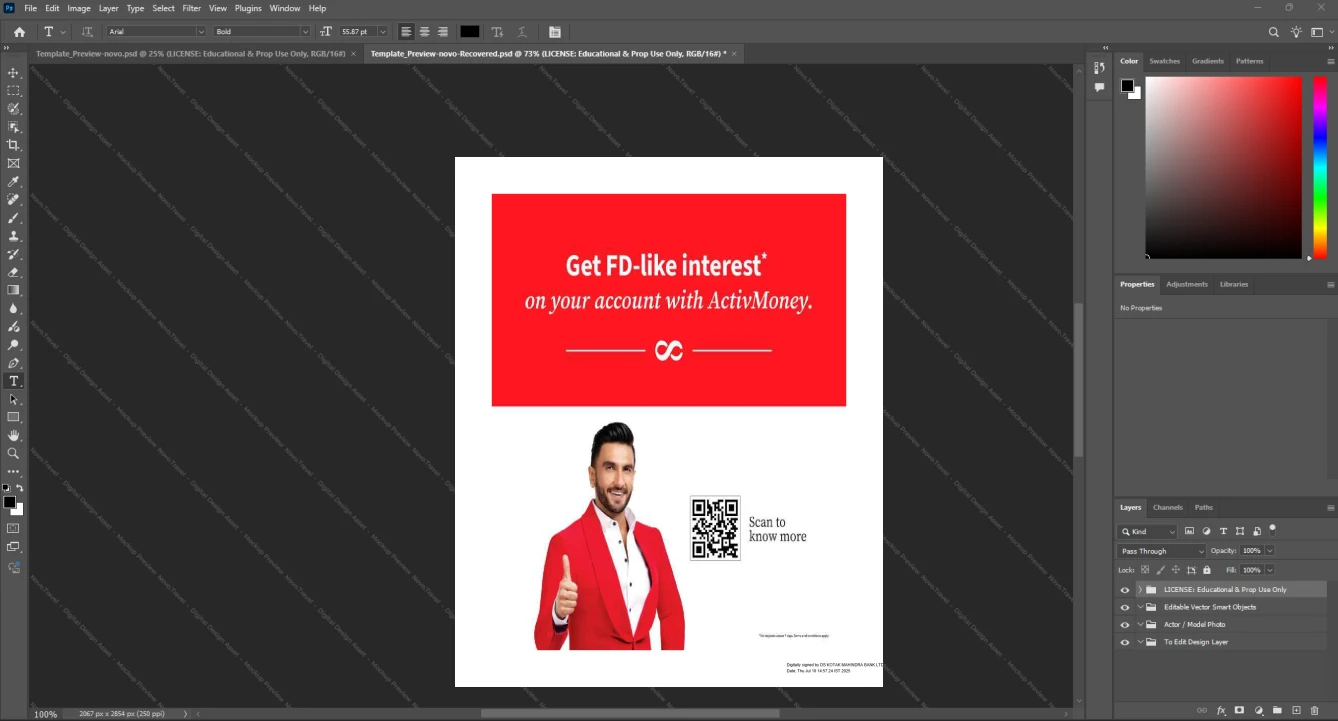Image resolution: width=1338 pixels, height=721 pixels.
Task: Click the Home icon in options bar
Action: click(19, 32)
